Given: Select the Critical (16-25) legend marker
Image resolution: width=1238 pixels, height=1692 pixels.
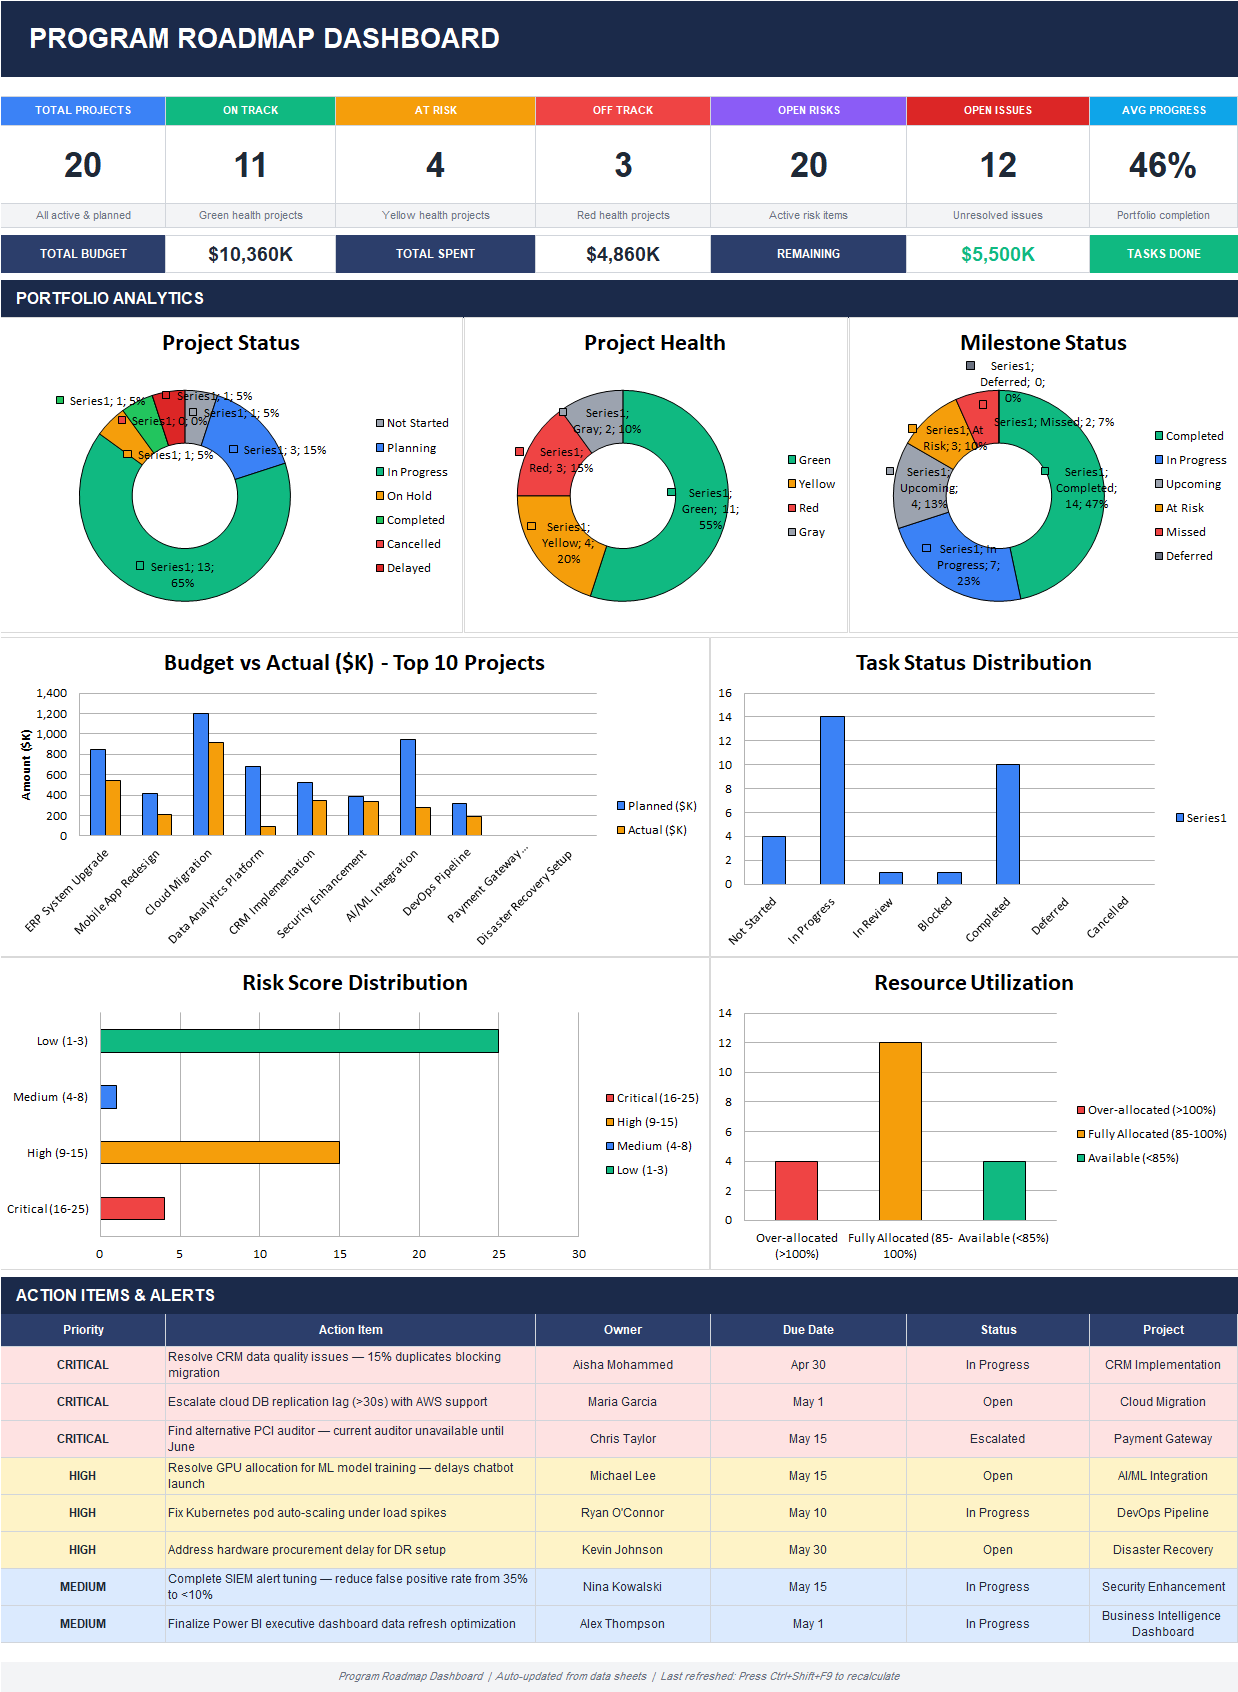Looking at the screenshot, I should 610,1098.
